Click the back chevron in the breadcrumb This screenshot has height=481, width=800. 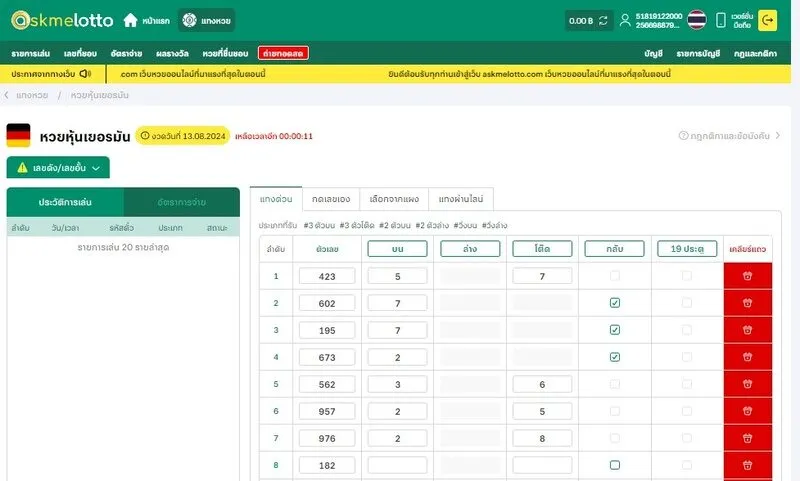click(x=8, y=95)
